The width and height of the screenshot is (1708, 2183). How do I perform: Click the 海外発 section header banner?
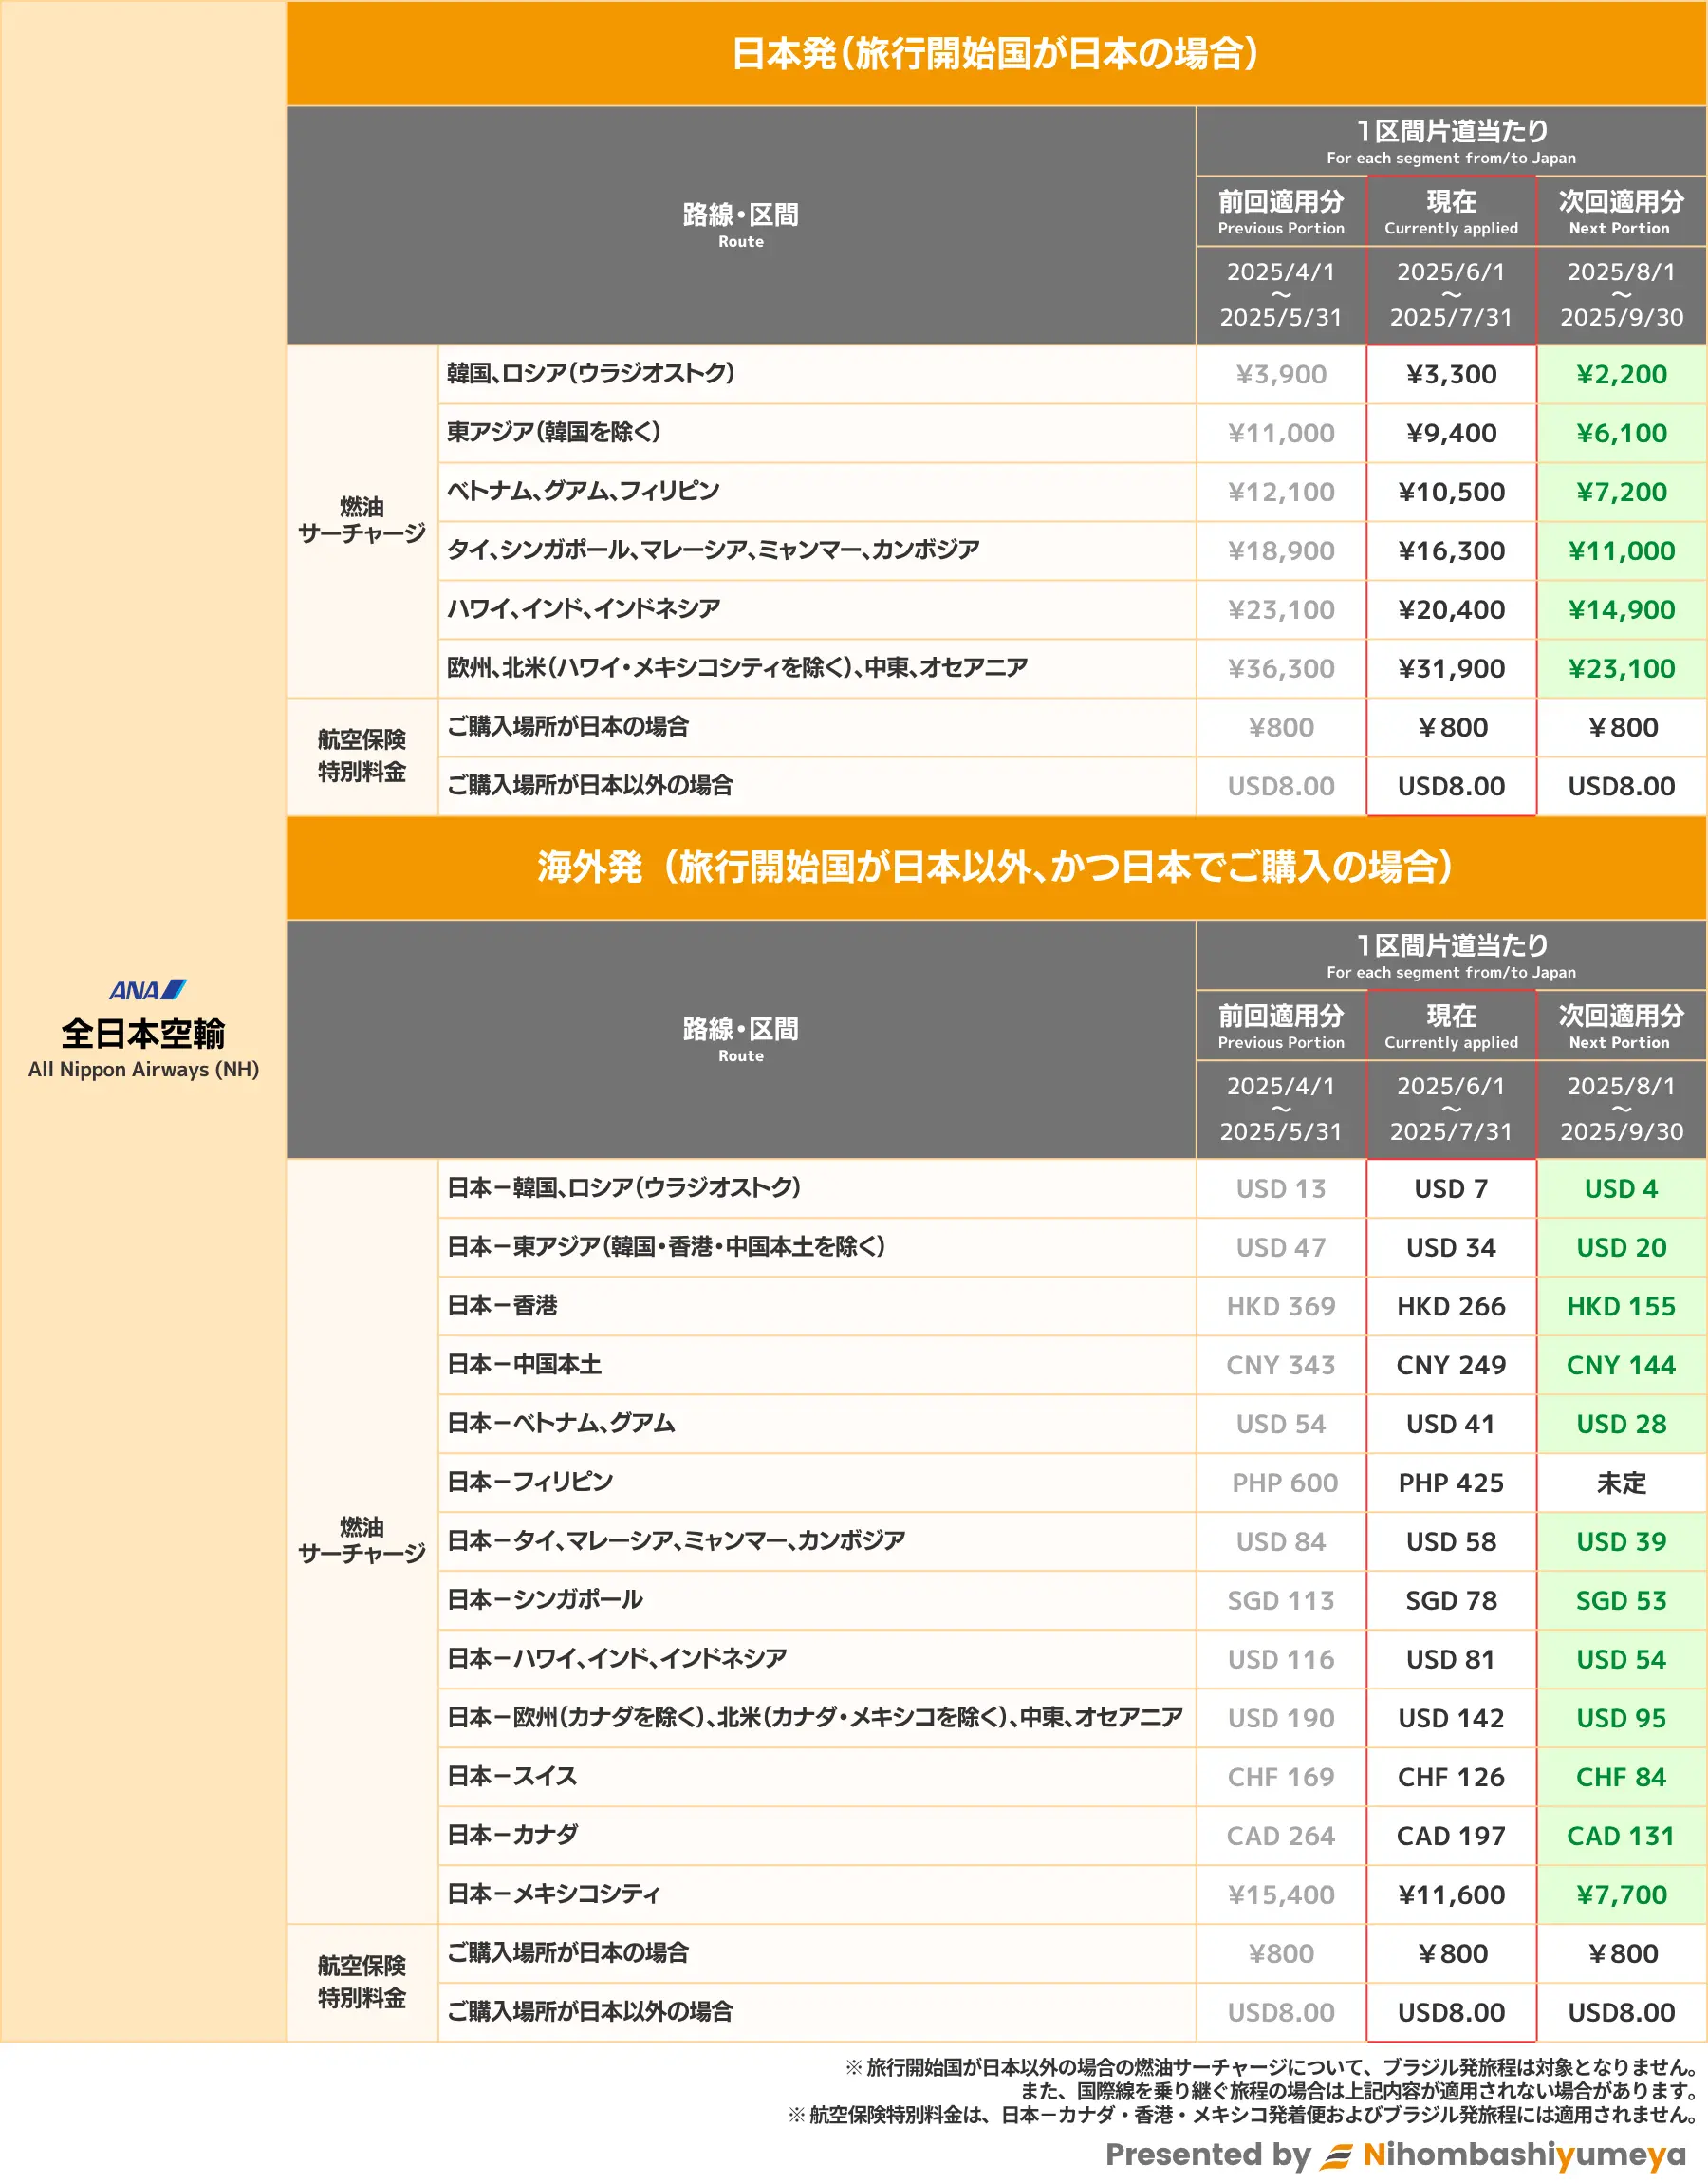click(996, 868)
